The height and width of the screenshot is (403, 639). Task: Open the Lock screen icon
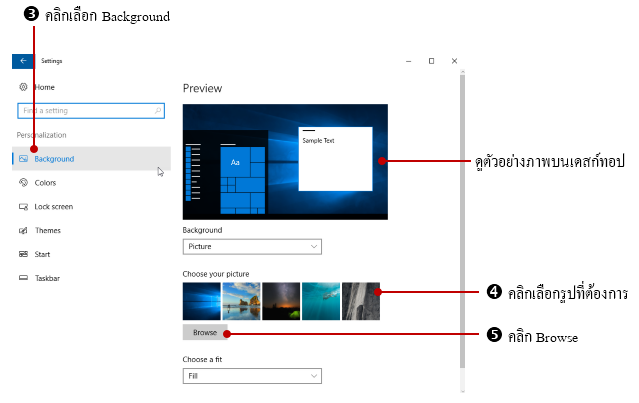[x=23, y=207]
